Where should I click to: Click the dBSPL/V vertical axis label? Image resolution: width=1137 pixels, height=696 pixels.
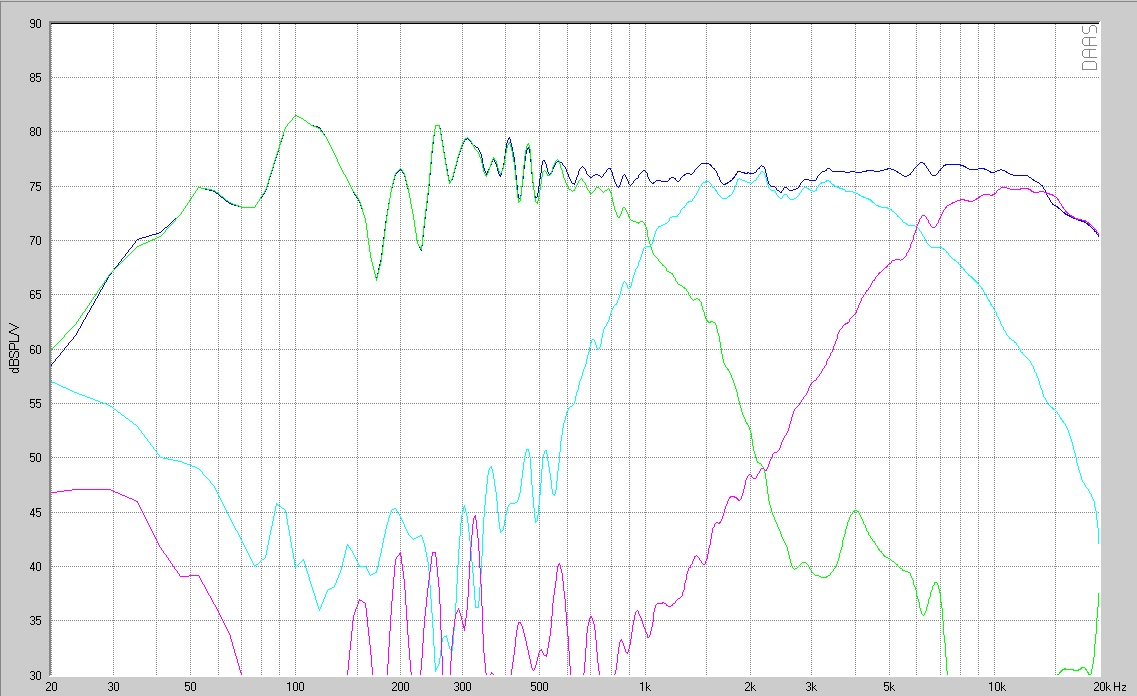point(15,348)
